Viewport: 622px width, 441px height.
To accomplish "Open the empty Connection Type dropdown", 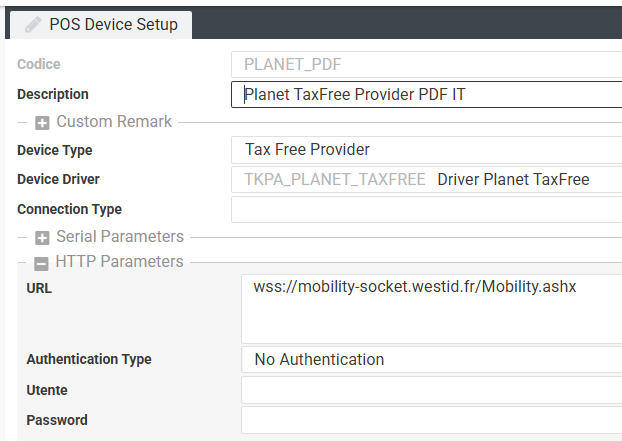I will [x=425, y=210].
